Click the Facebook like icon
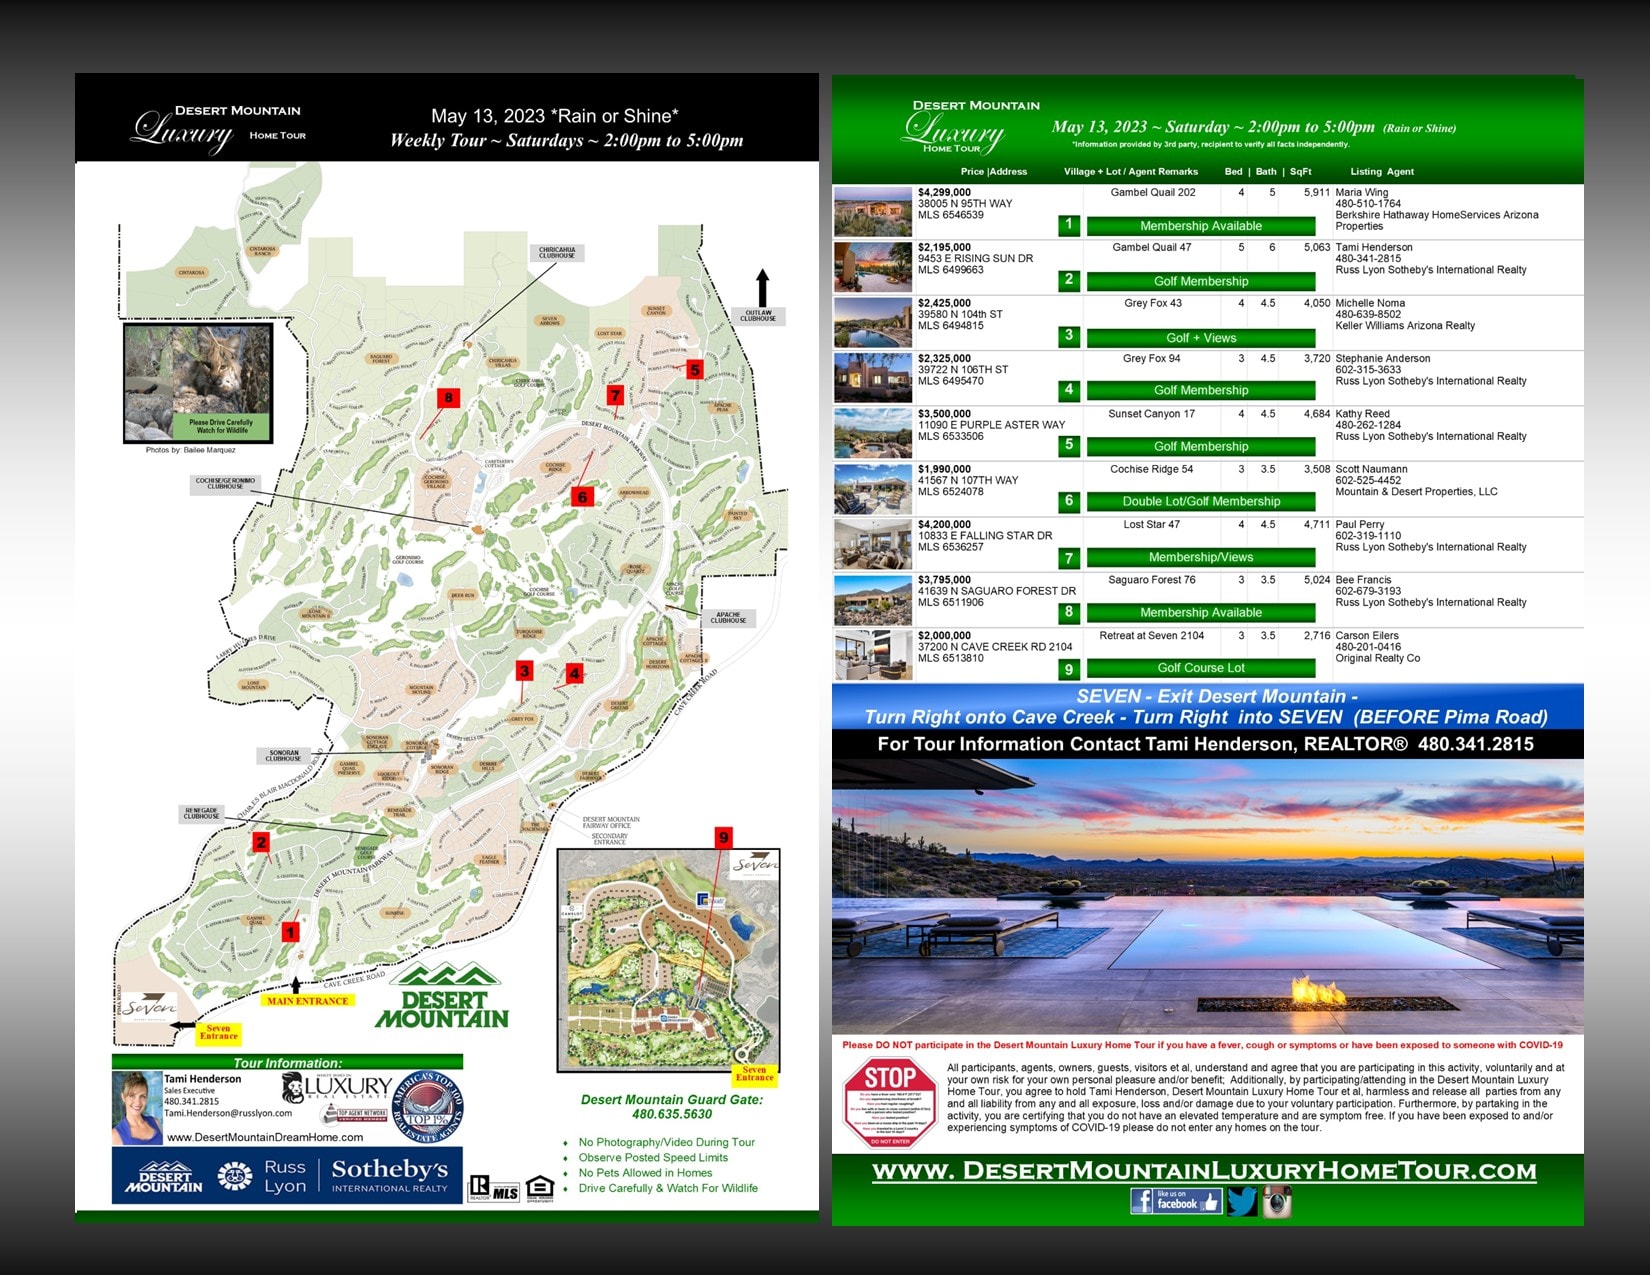 pyautogui.click(x=1175, y=1200)
